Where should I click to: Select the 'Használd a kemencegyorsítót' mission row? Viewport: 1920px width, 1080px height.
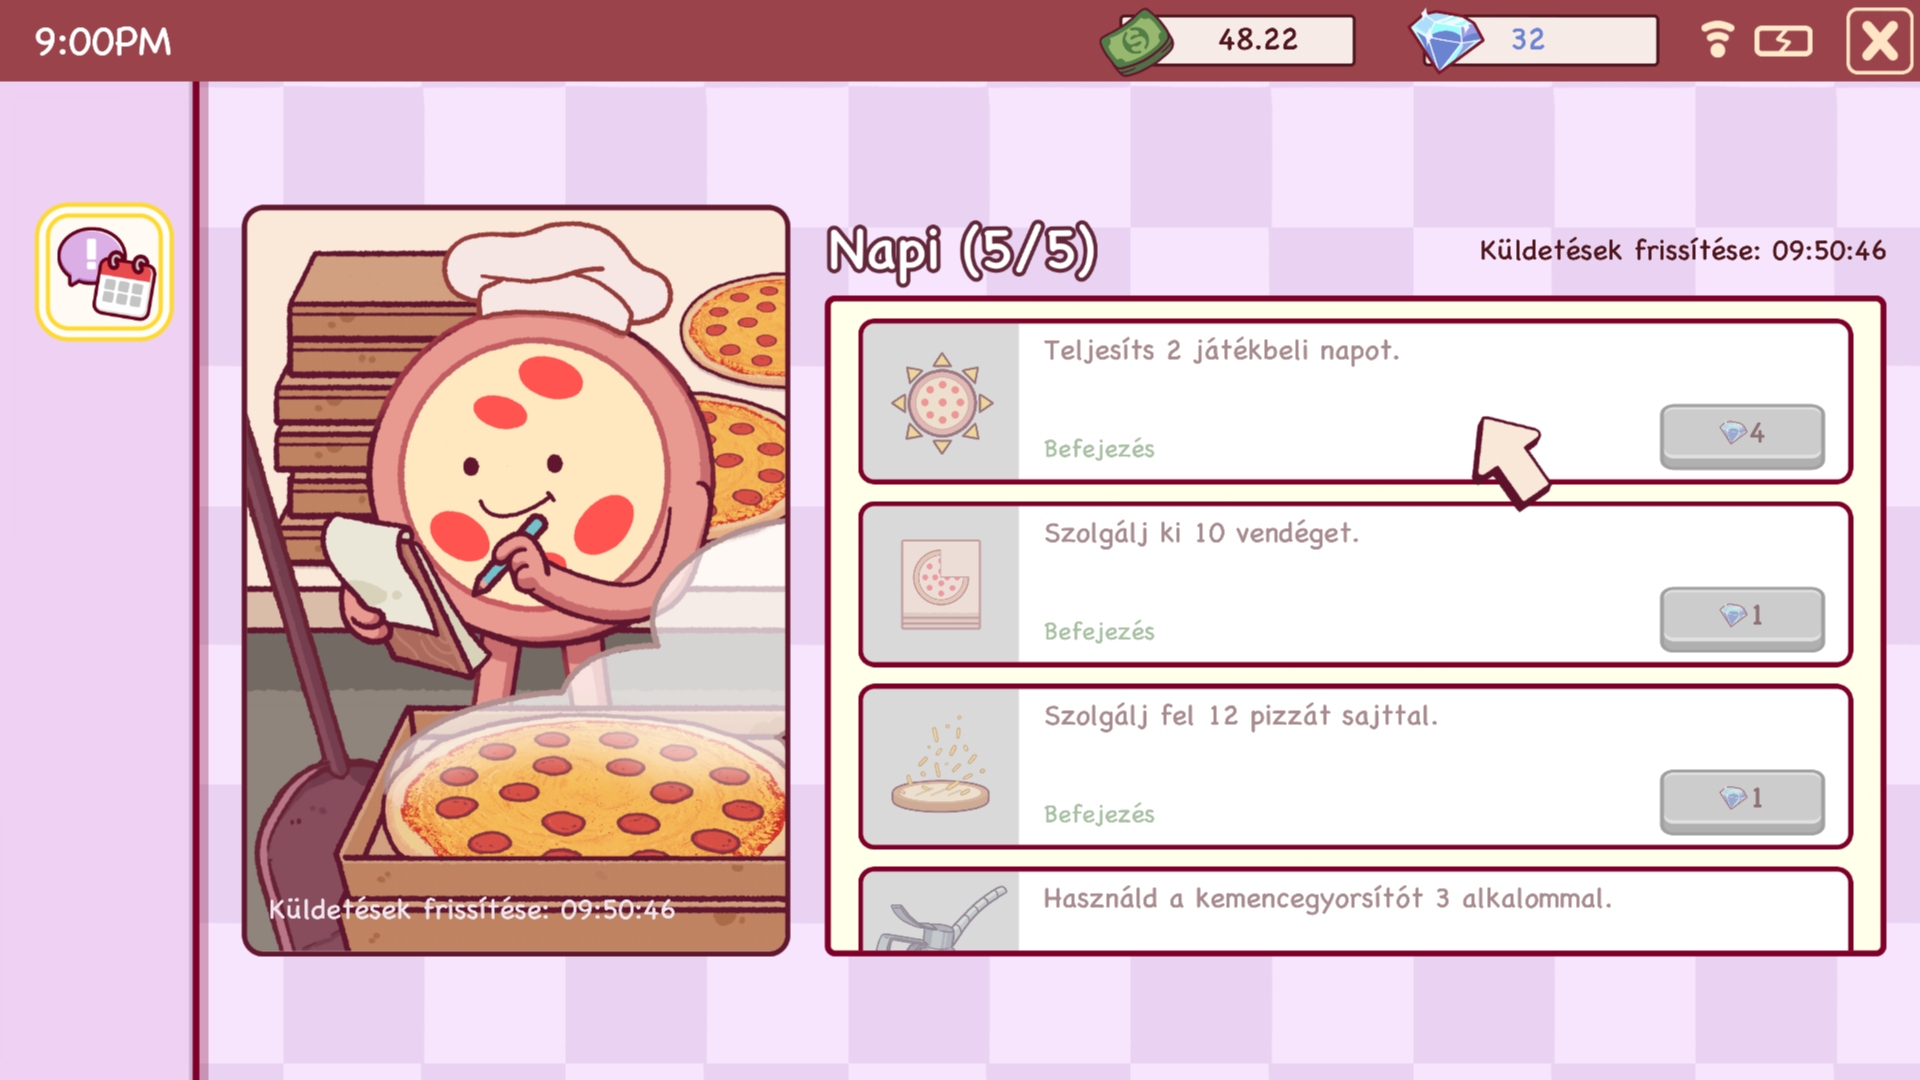[x=1355, y=910]
